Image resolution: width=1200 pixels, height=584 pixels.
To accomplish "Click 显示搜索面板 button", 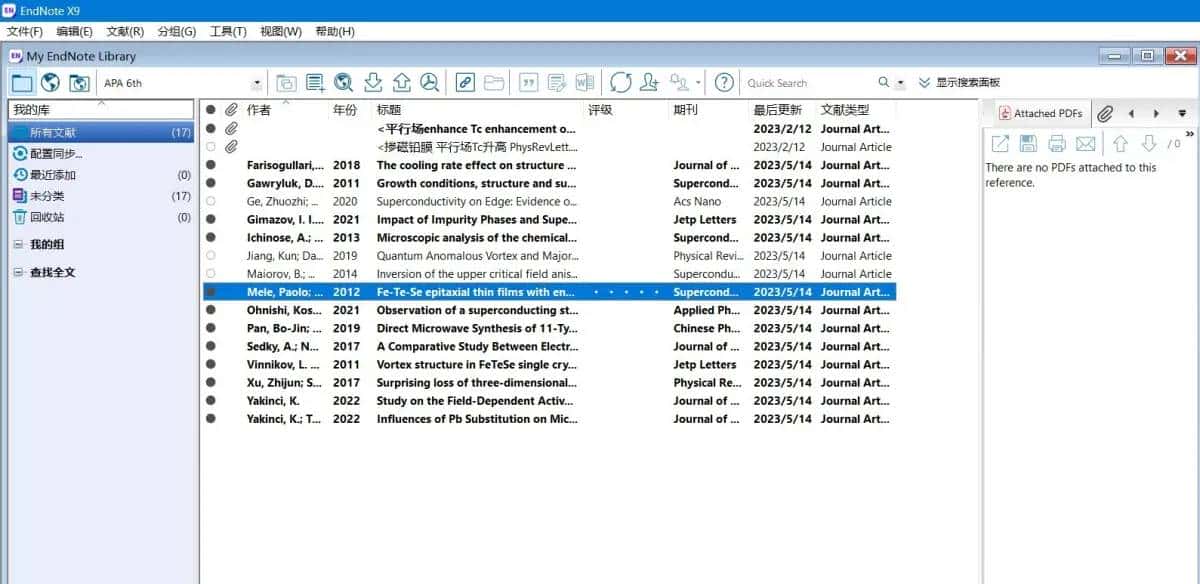I will 959,83.
